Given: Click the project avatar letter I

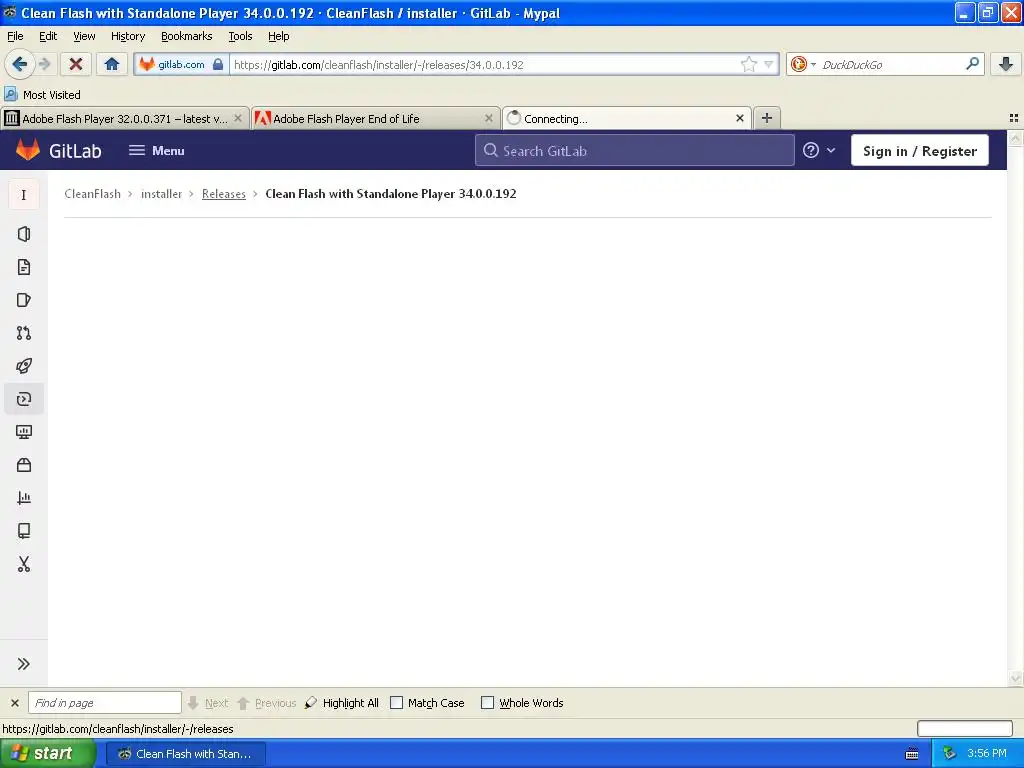Looking at the screenshot, I should 24,195.
